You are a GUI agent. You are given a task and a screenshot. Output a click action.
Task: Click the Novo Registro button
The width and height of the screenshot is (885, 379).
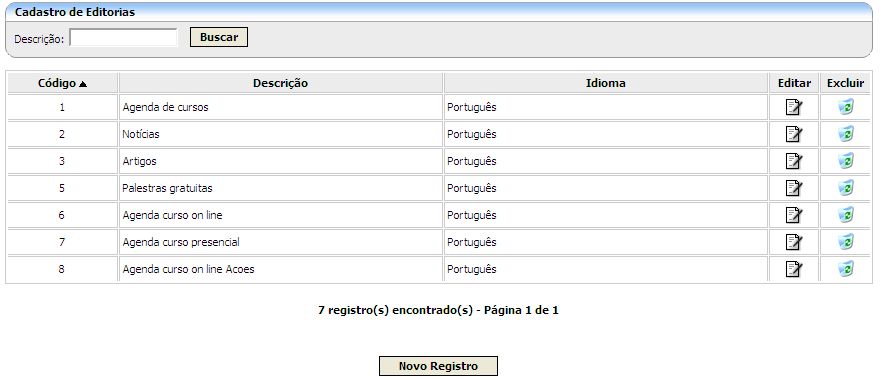tap(438, 366)
